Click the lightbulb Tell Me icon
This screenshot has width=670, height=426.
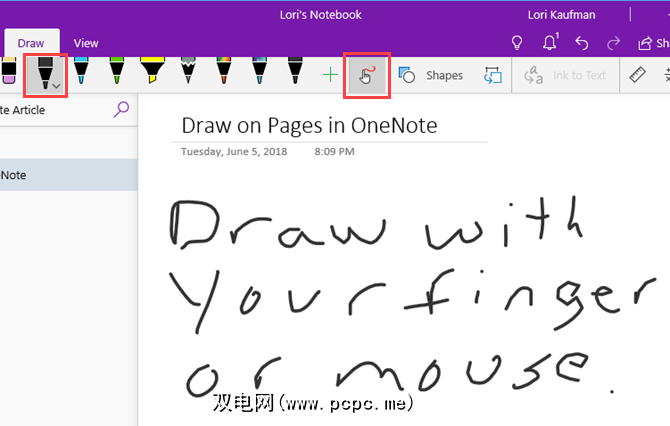tap(517, 43)
